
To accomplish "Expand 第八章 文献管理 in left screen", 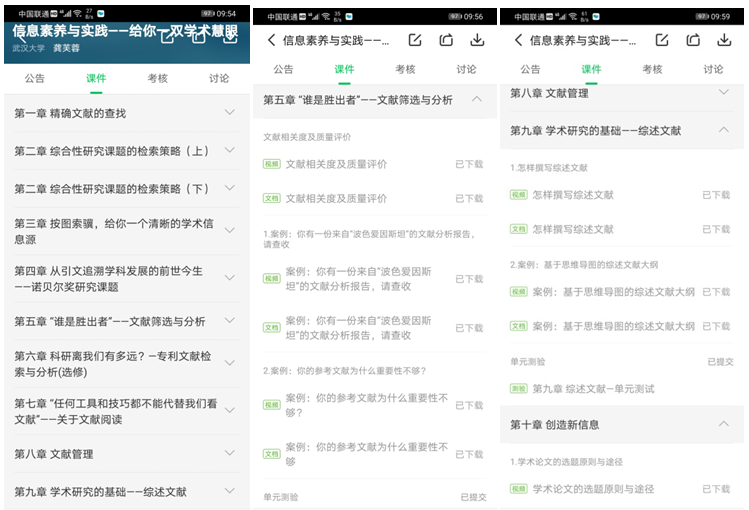I will tap(230, 453).
